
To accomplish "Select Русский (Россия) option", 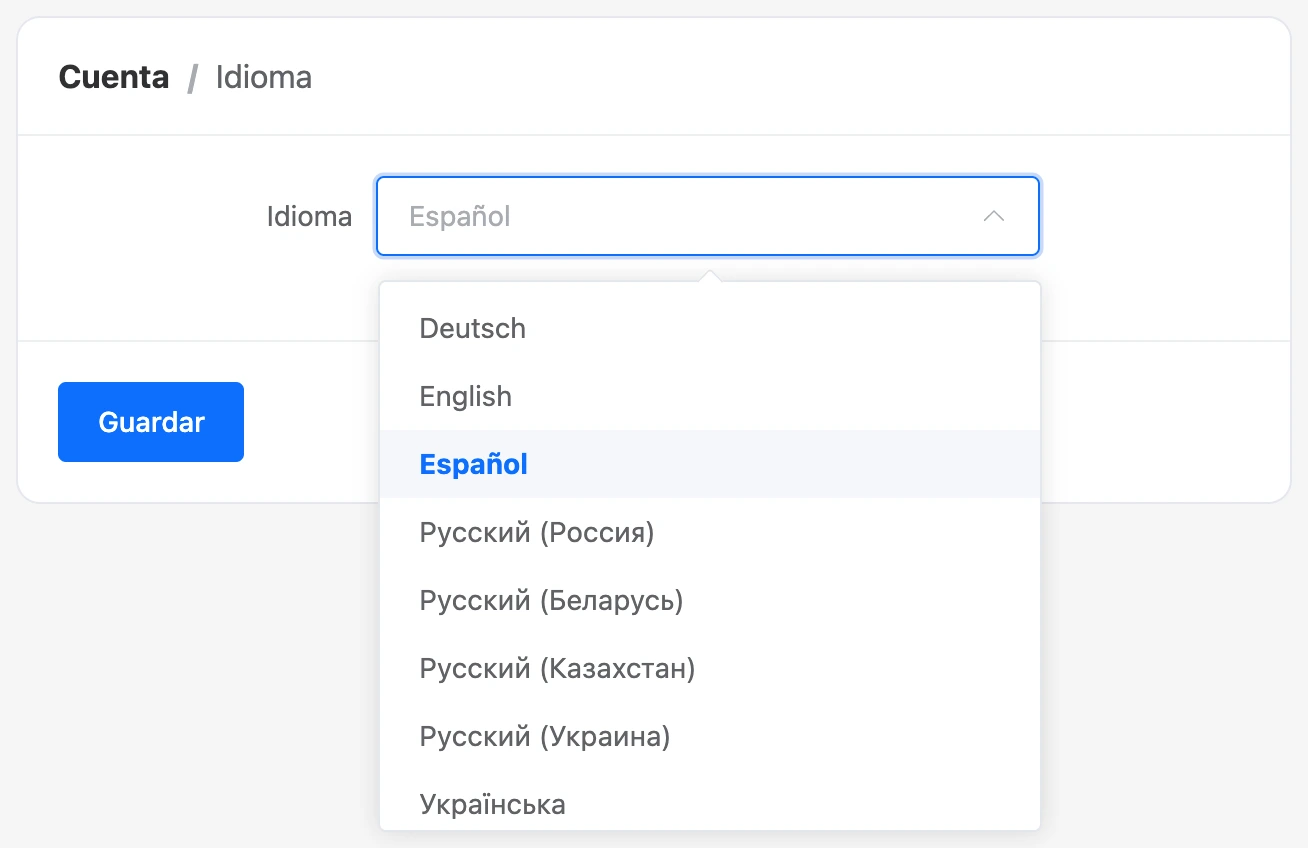I will point(710,532).
